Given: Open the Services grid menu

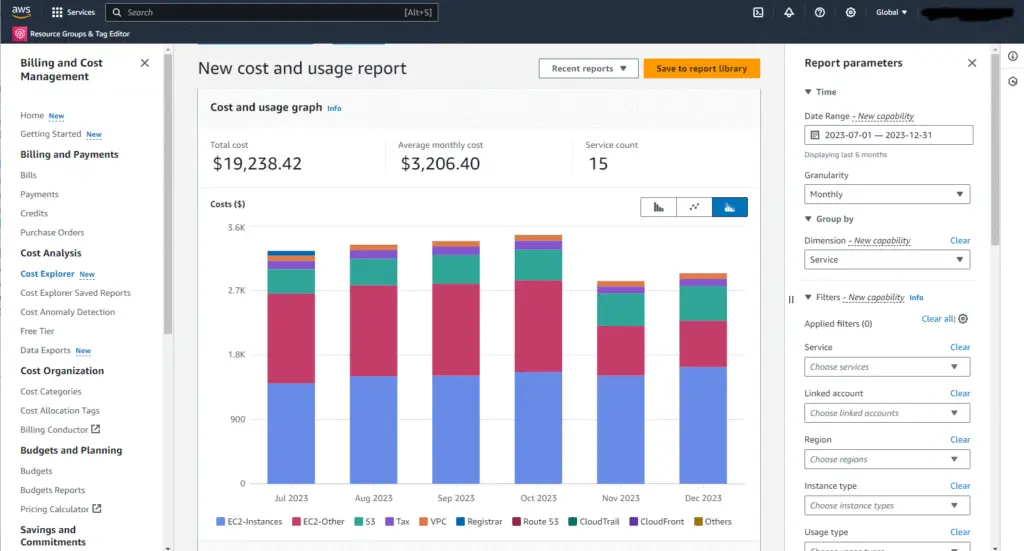Looking at the screenshot, I should click(73, 12).
